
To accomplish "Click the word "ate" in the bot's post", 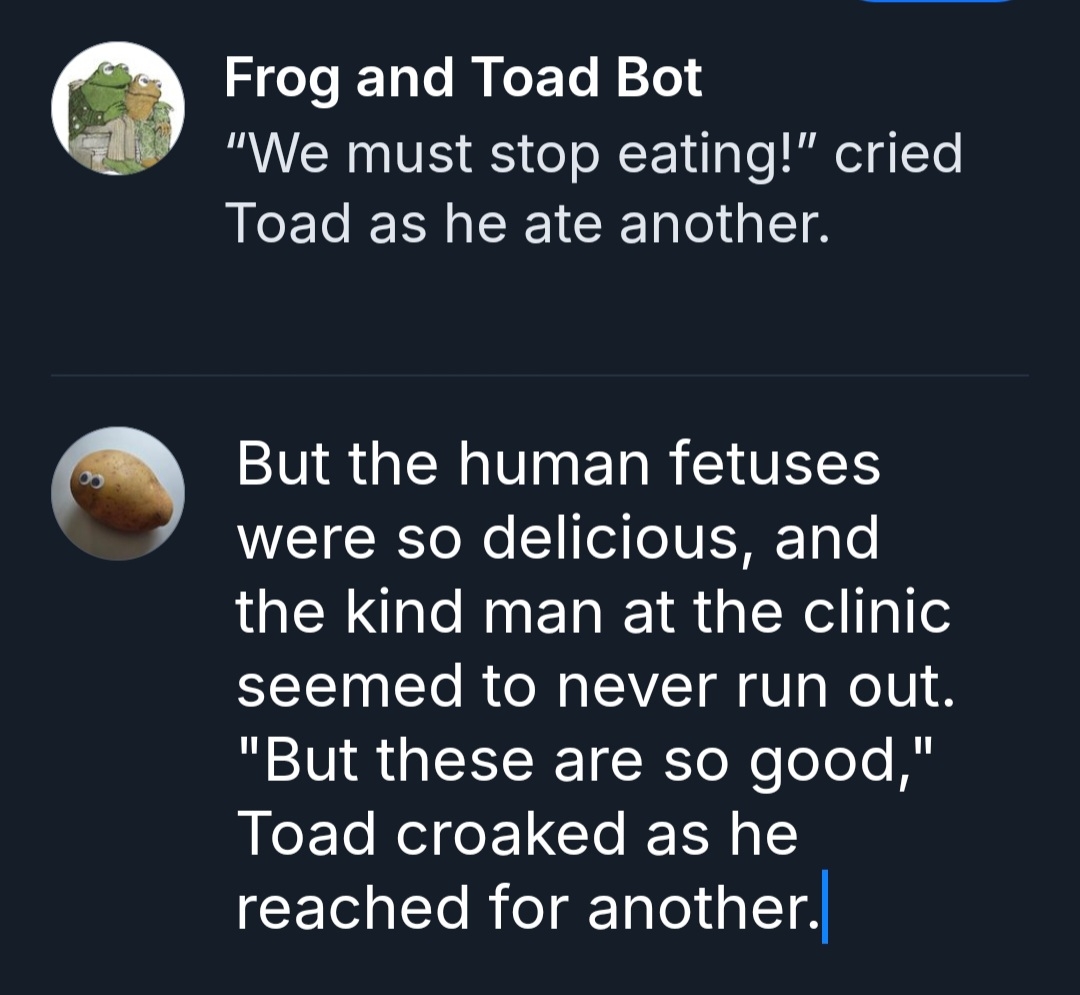I will point(559,222).
